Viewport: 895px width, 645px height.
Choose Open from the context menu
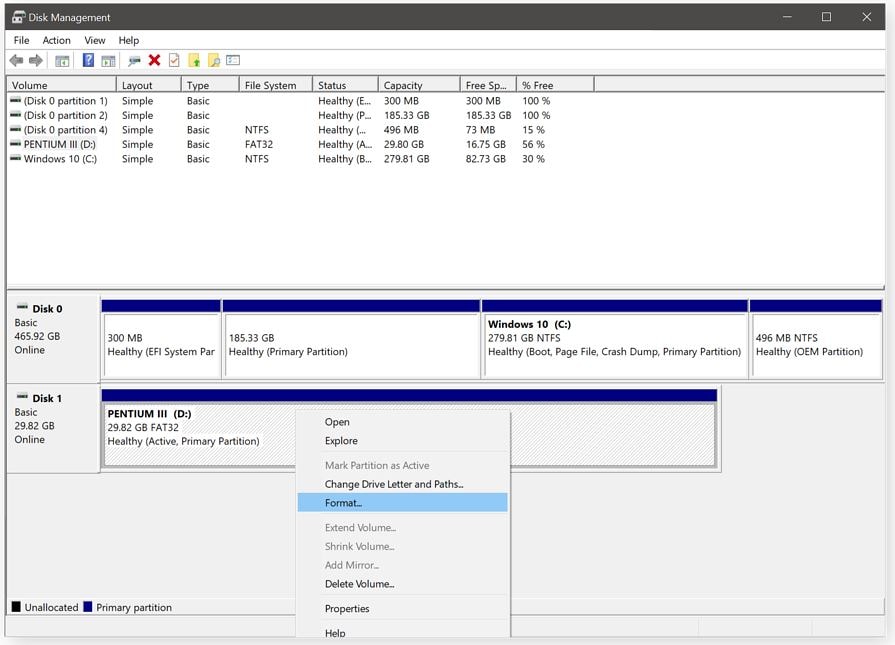402,422
